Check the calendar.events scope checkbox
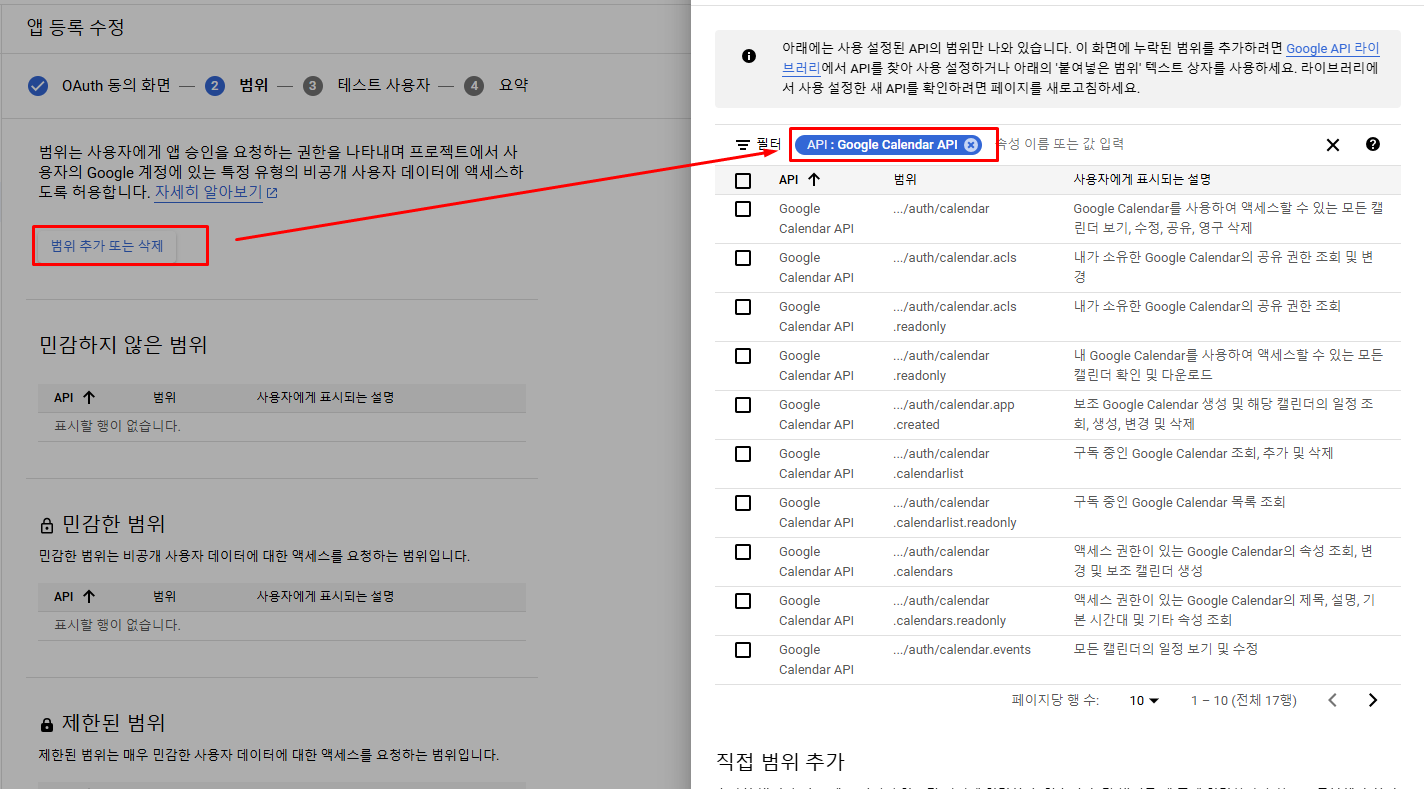The image size is (1424, 789). (743, 650)
